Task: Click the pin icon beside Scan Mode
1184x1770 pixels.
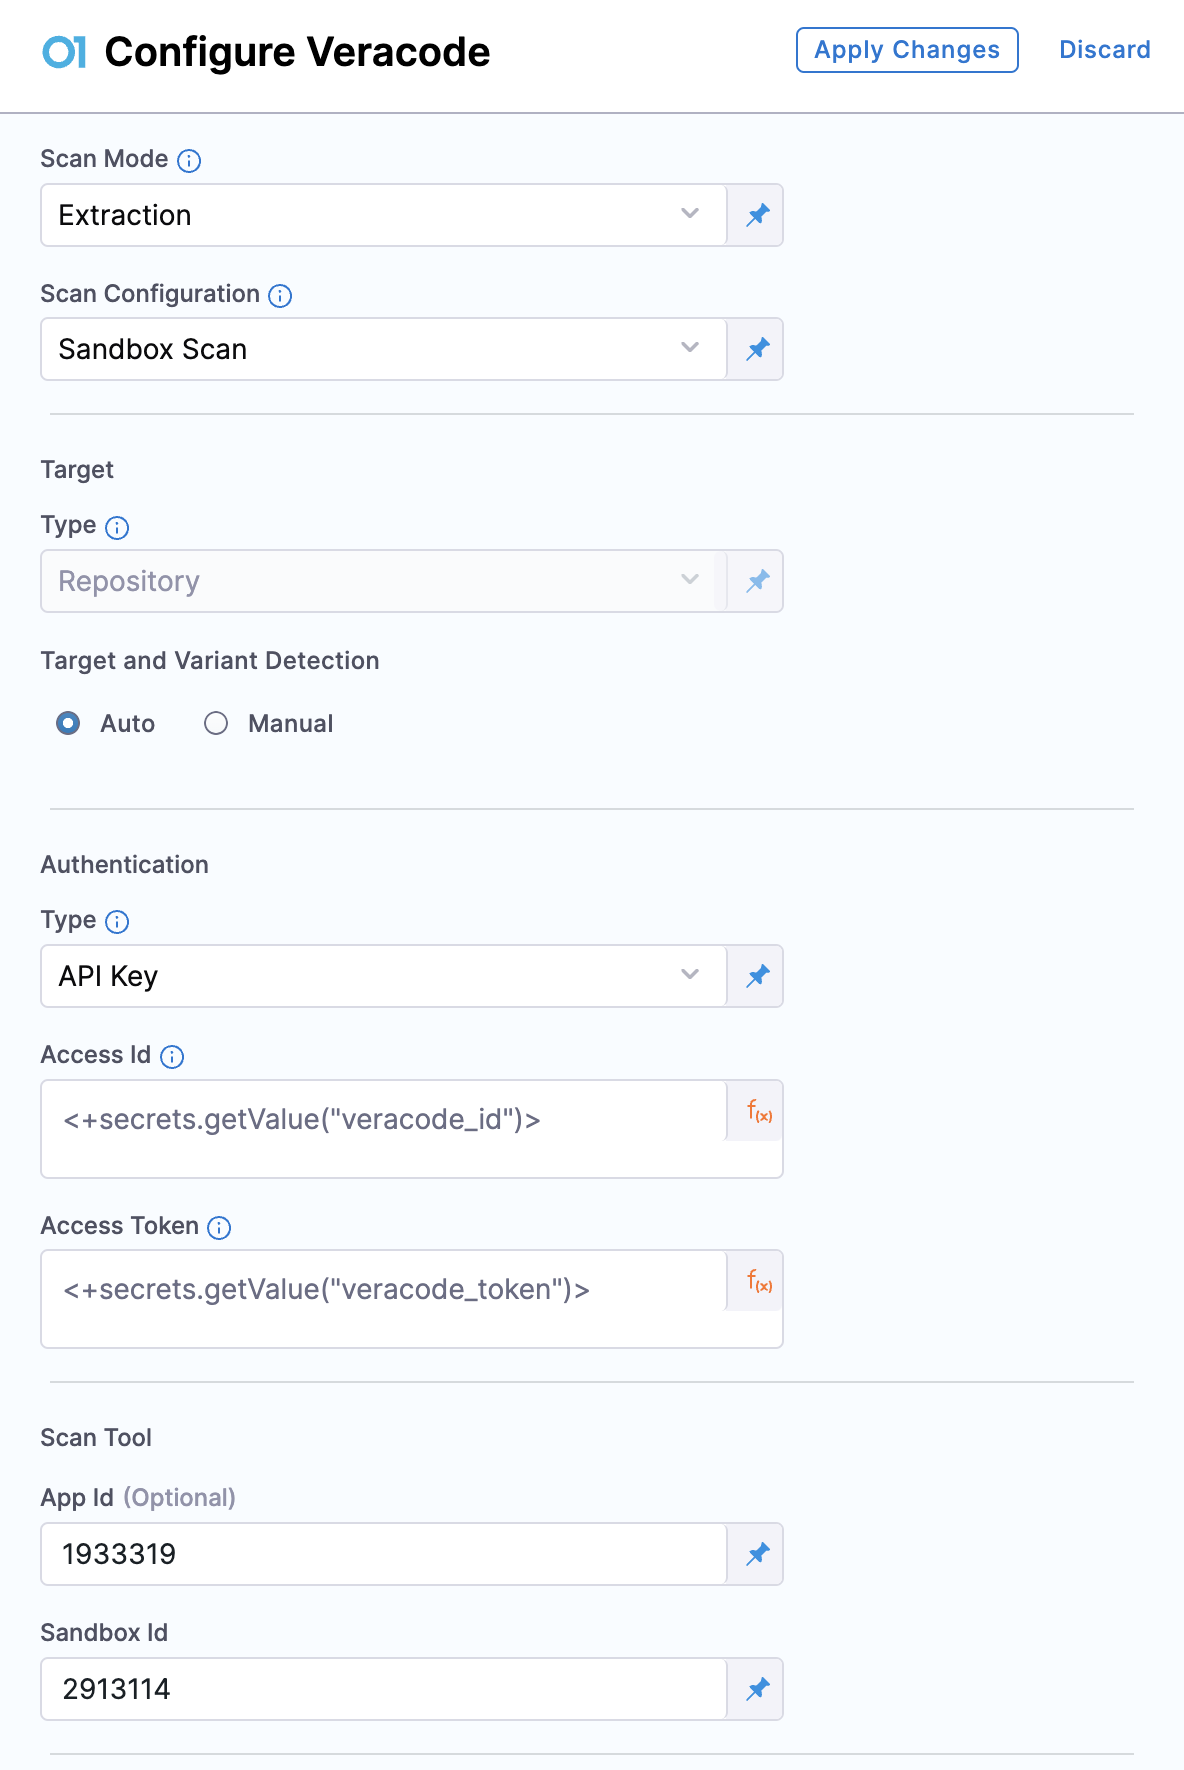Action: tap(757, 215)
